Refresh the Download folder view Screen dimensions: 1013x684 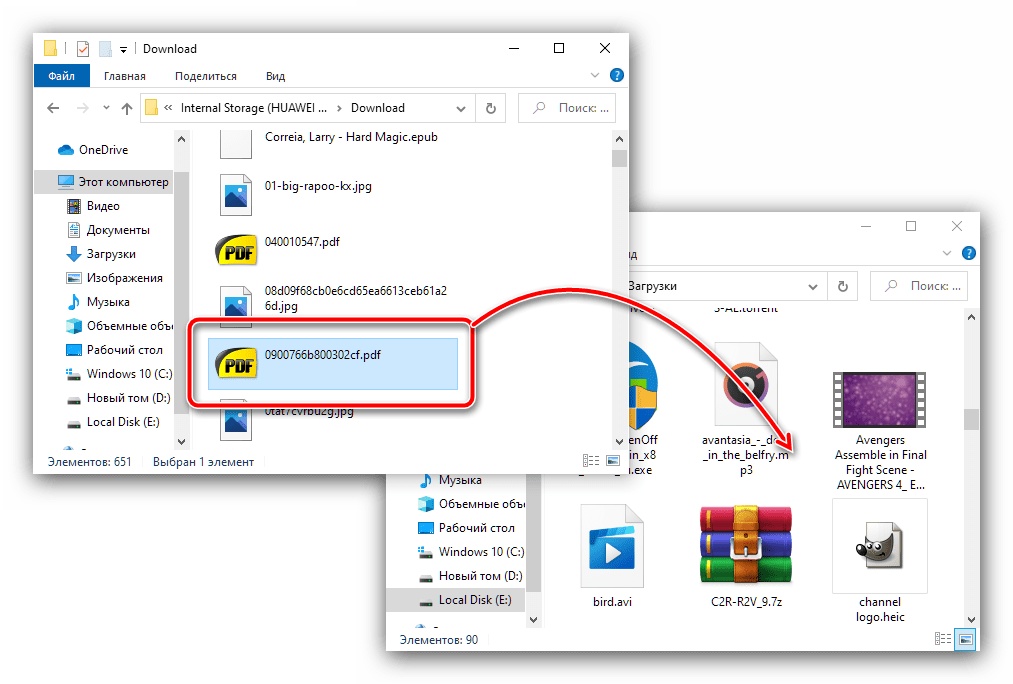(491, 108)
